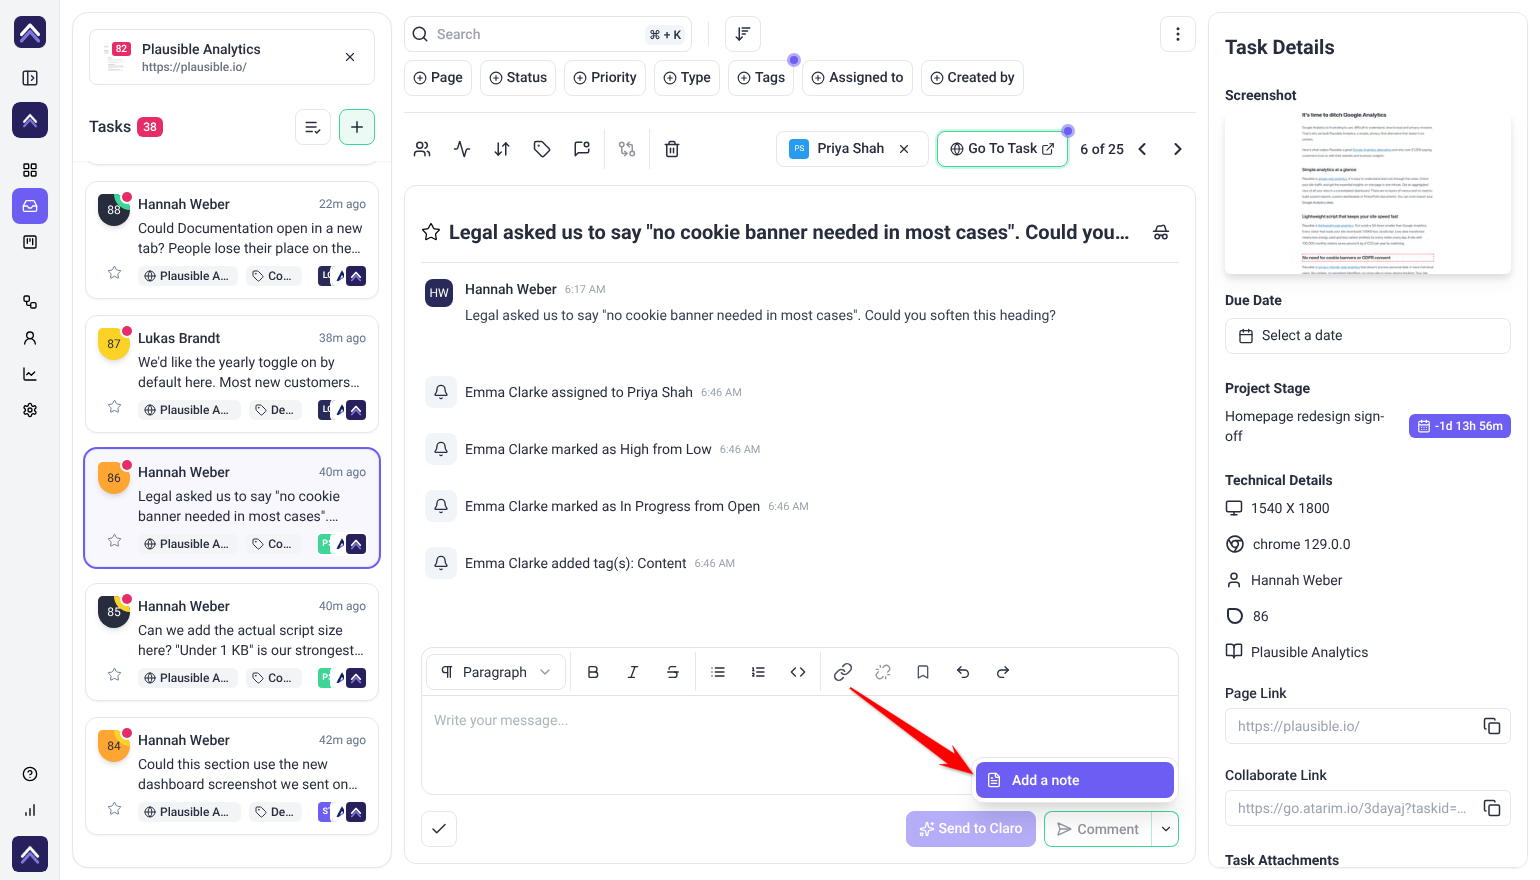Open the Created by filter chip
This screenshot has height=880, width=1540.
coord(972,78)
